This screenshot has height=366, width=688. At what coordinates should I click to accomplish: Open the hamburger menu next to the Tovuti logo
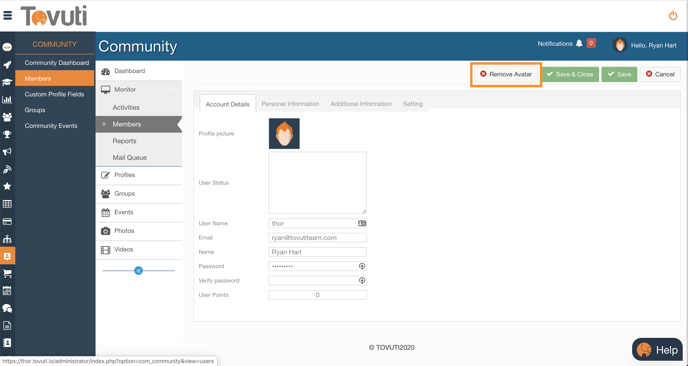[7, 15]
